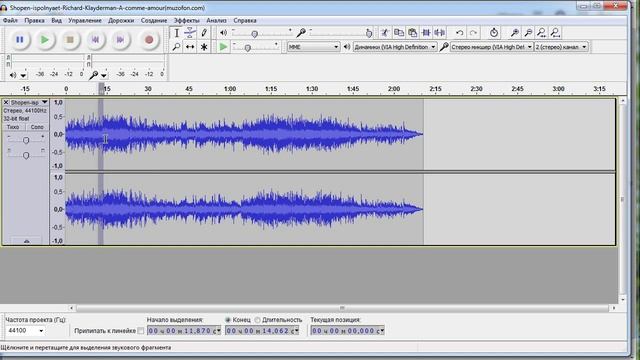Viewport: 640px width, 360px height.
Task: Click the Cut (scissors) icon
Action: click(384, 33)
